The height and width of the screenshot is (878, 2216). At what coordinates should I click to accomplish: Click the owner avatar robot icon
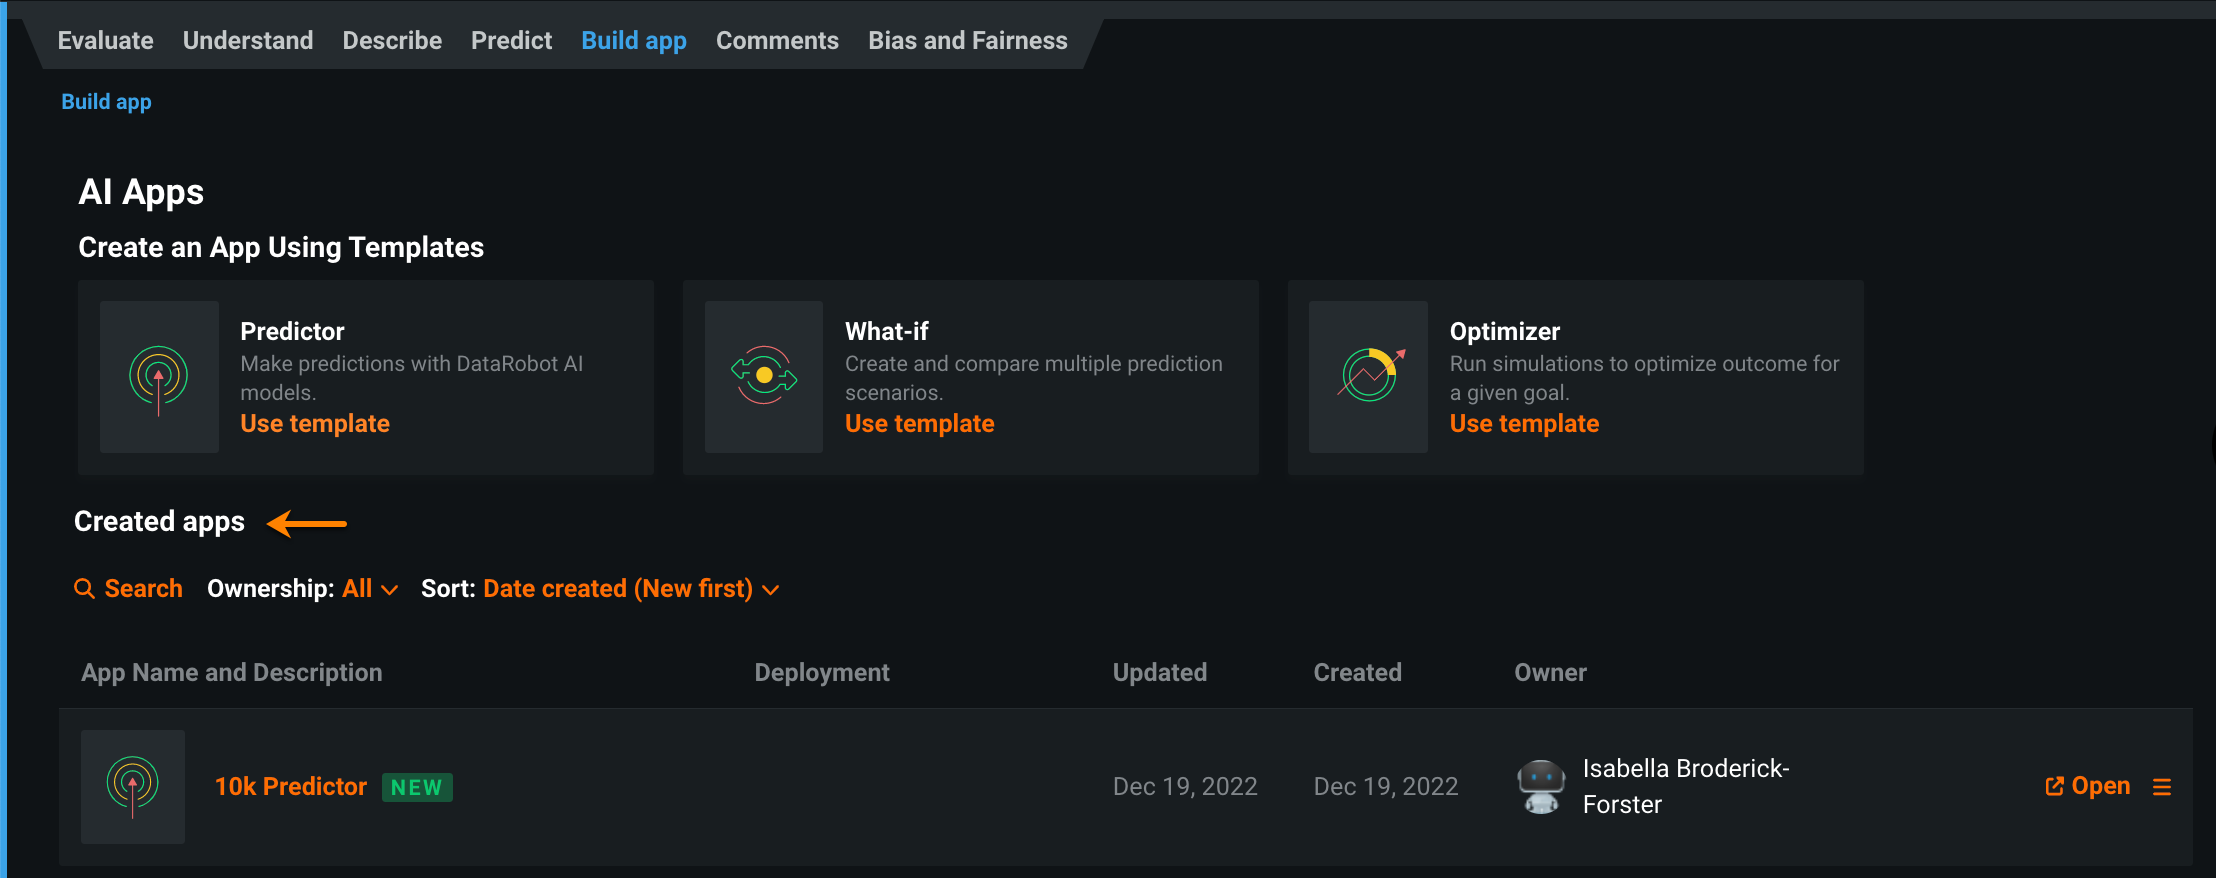pyautogui.click(x=1541, y=786)
